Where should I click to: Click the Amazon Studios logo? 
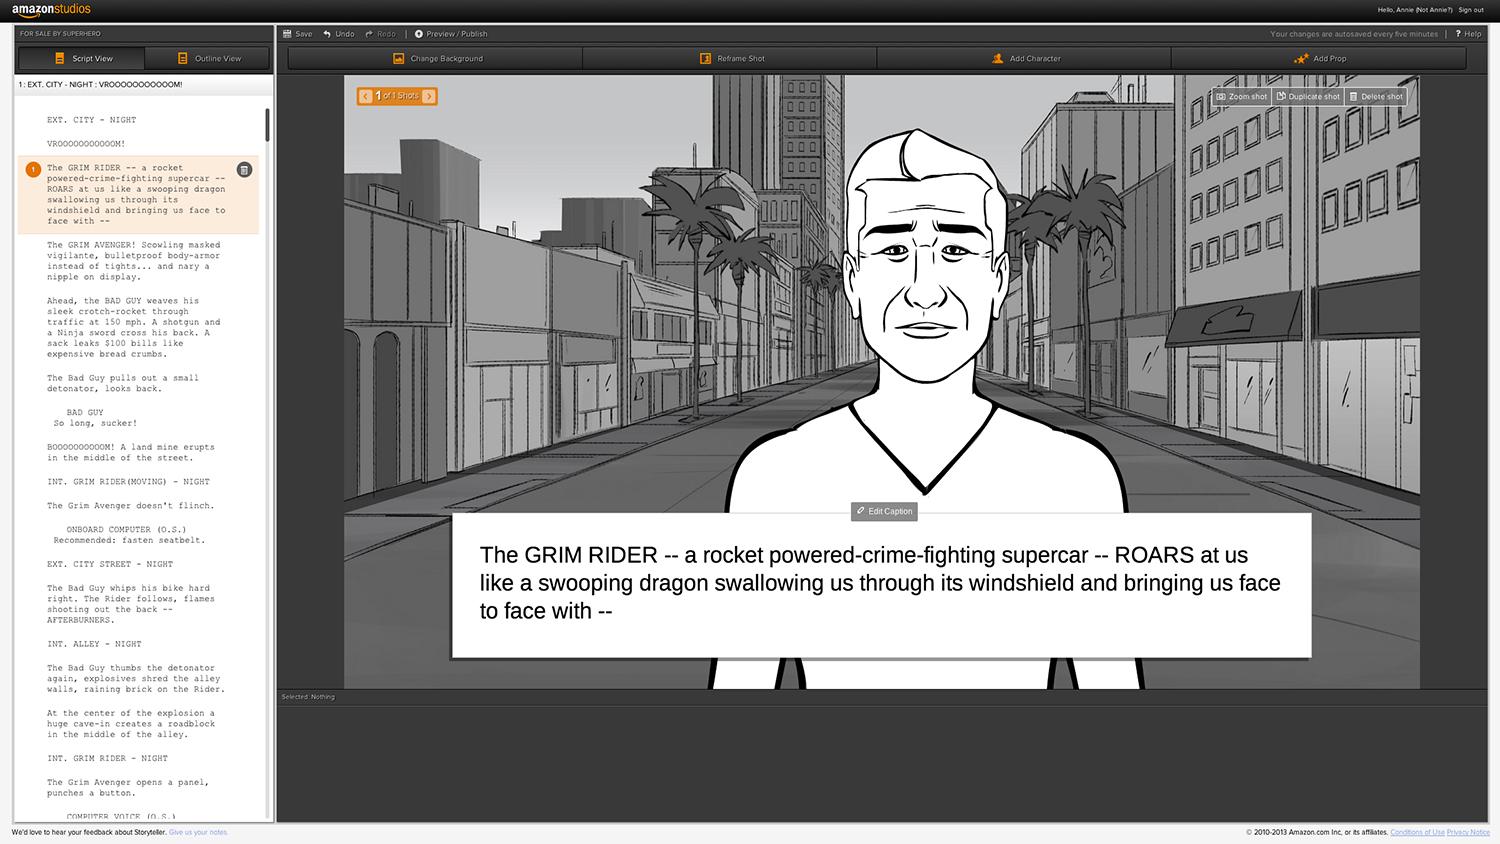click(x=51, y=10)
